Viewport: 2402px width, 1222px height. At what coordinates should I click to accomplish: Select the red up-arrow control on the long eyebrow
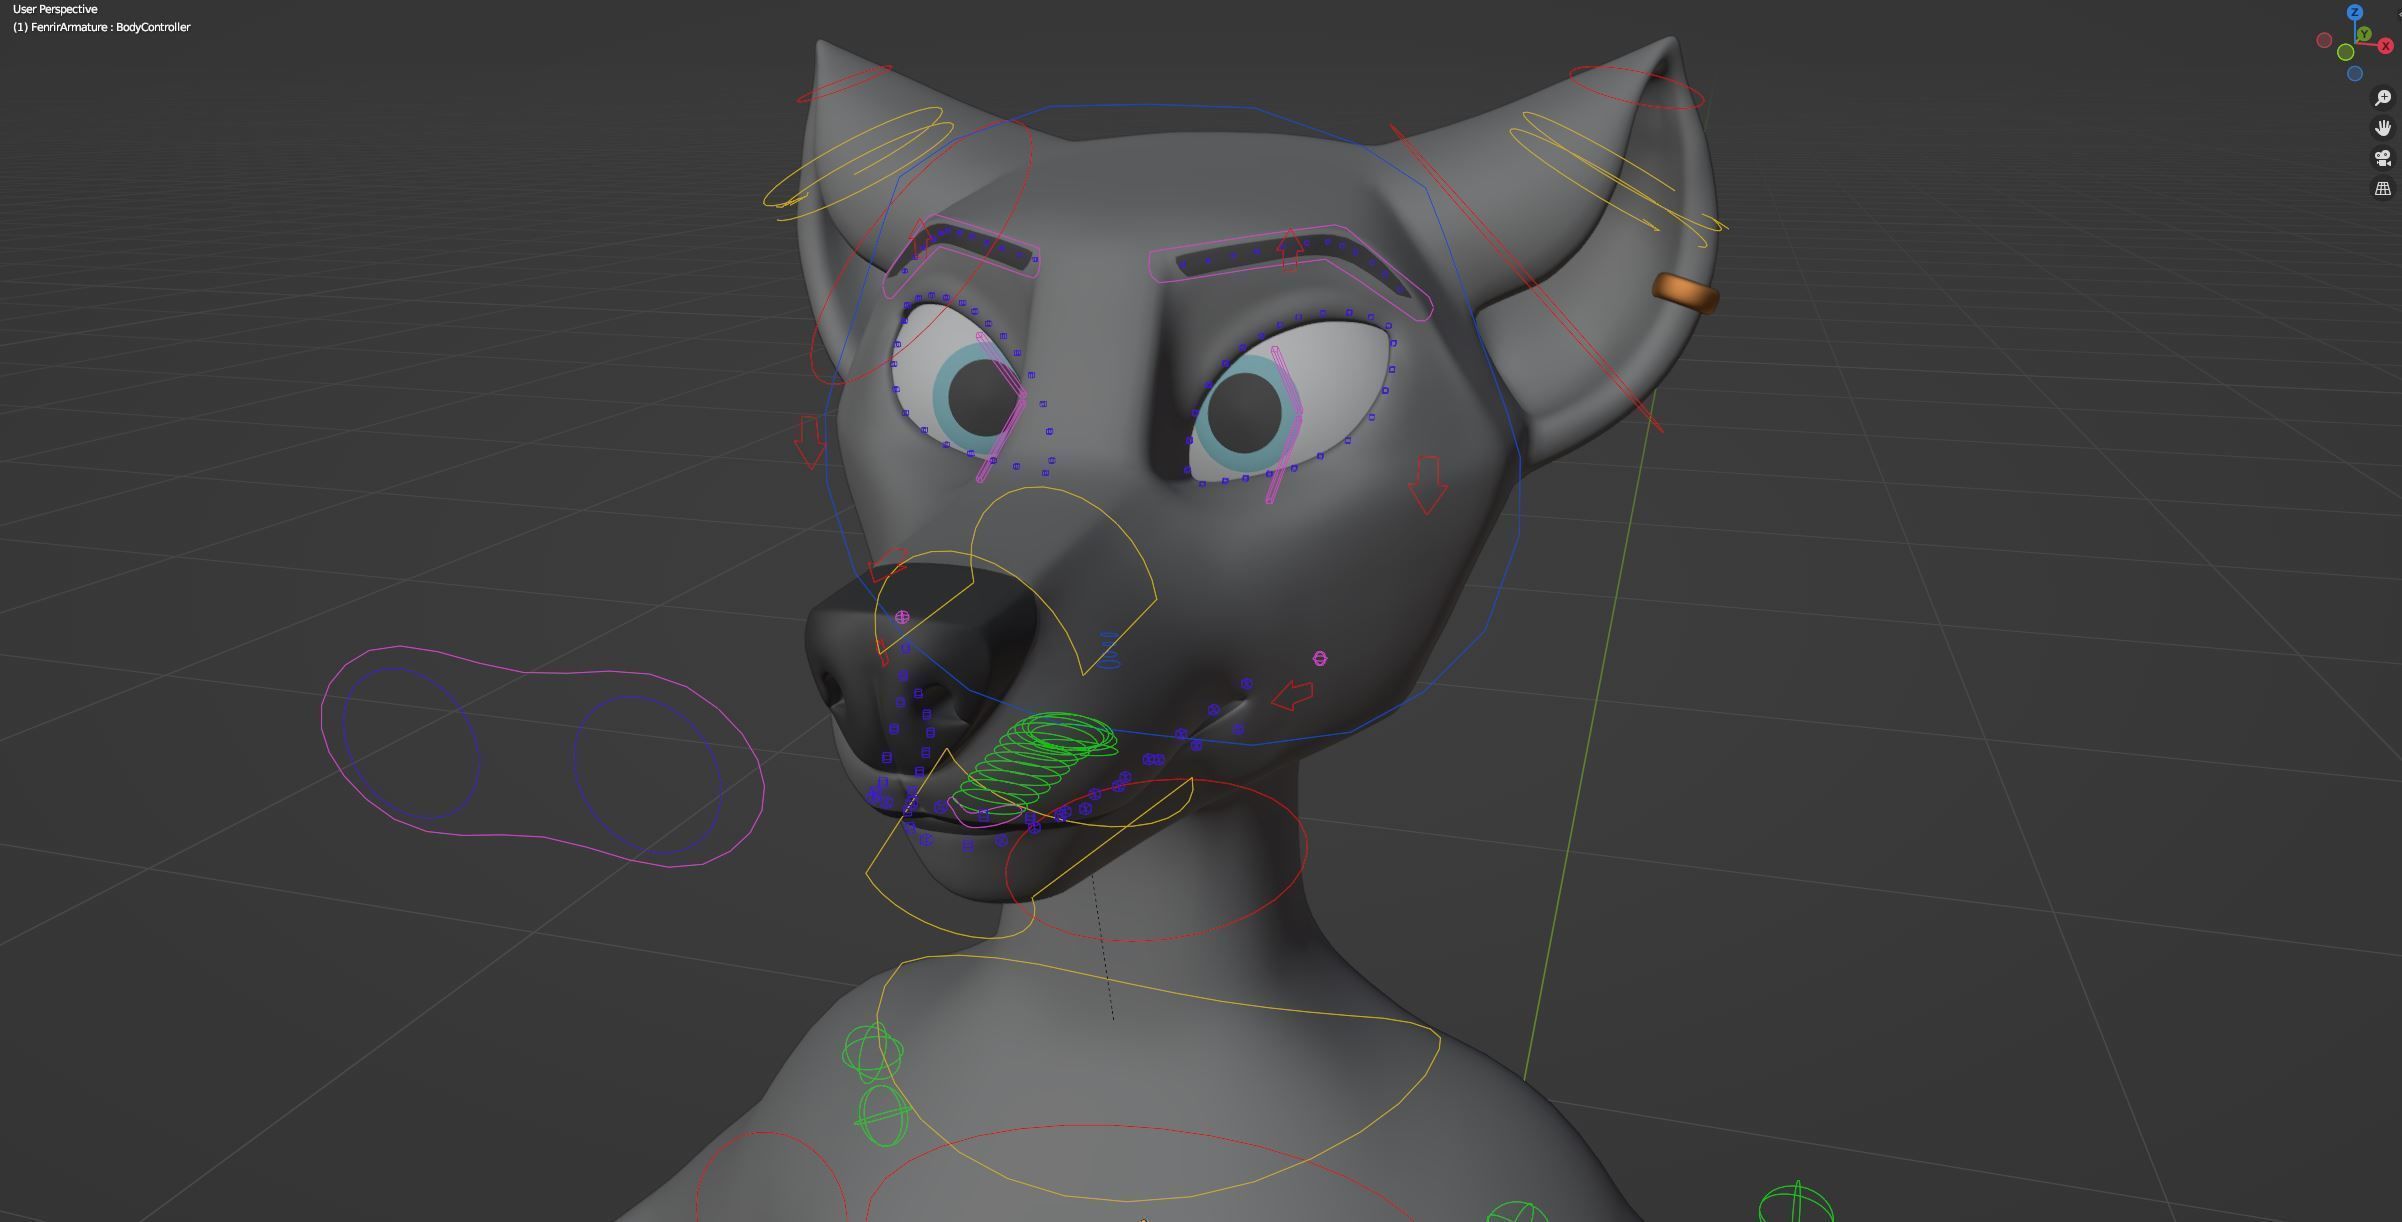(1289, 249)
